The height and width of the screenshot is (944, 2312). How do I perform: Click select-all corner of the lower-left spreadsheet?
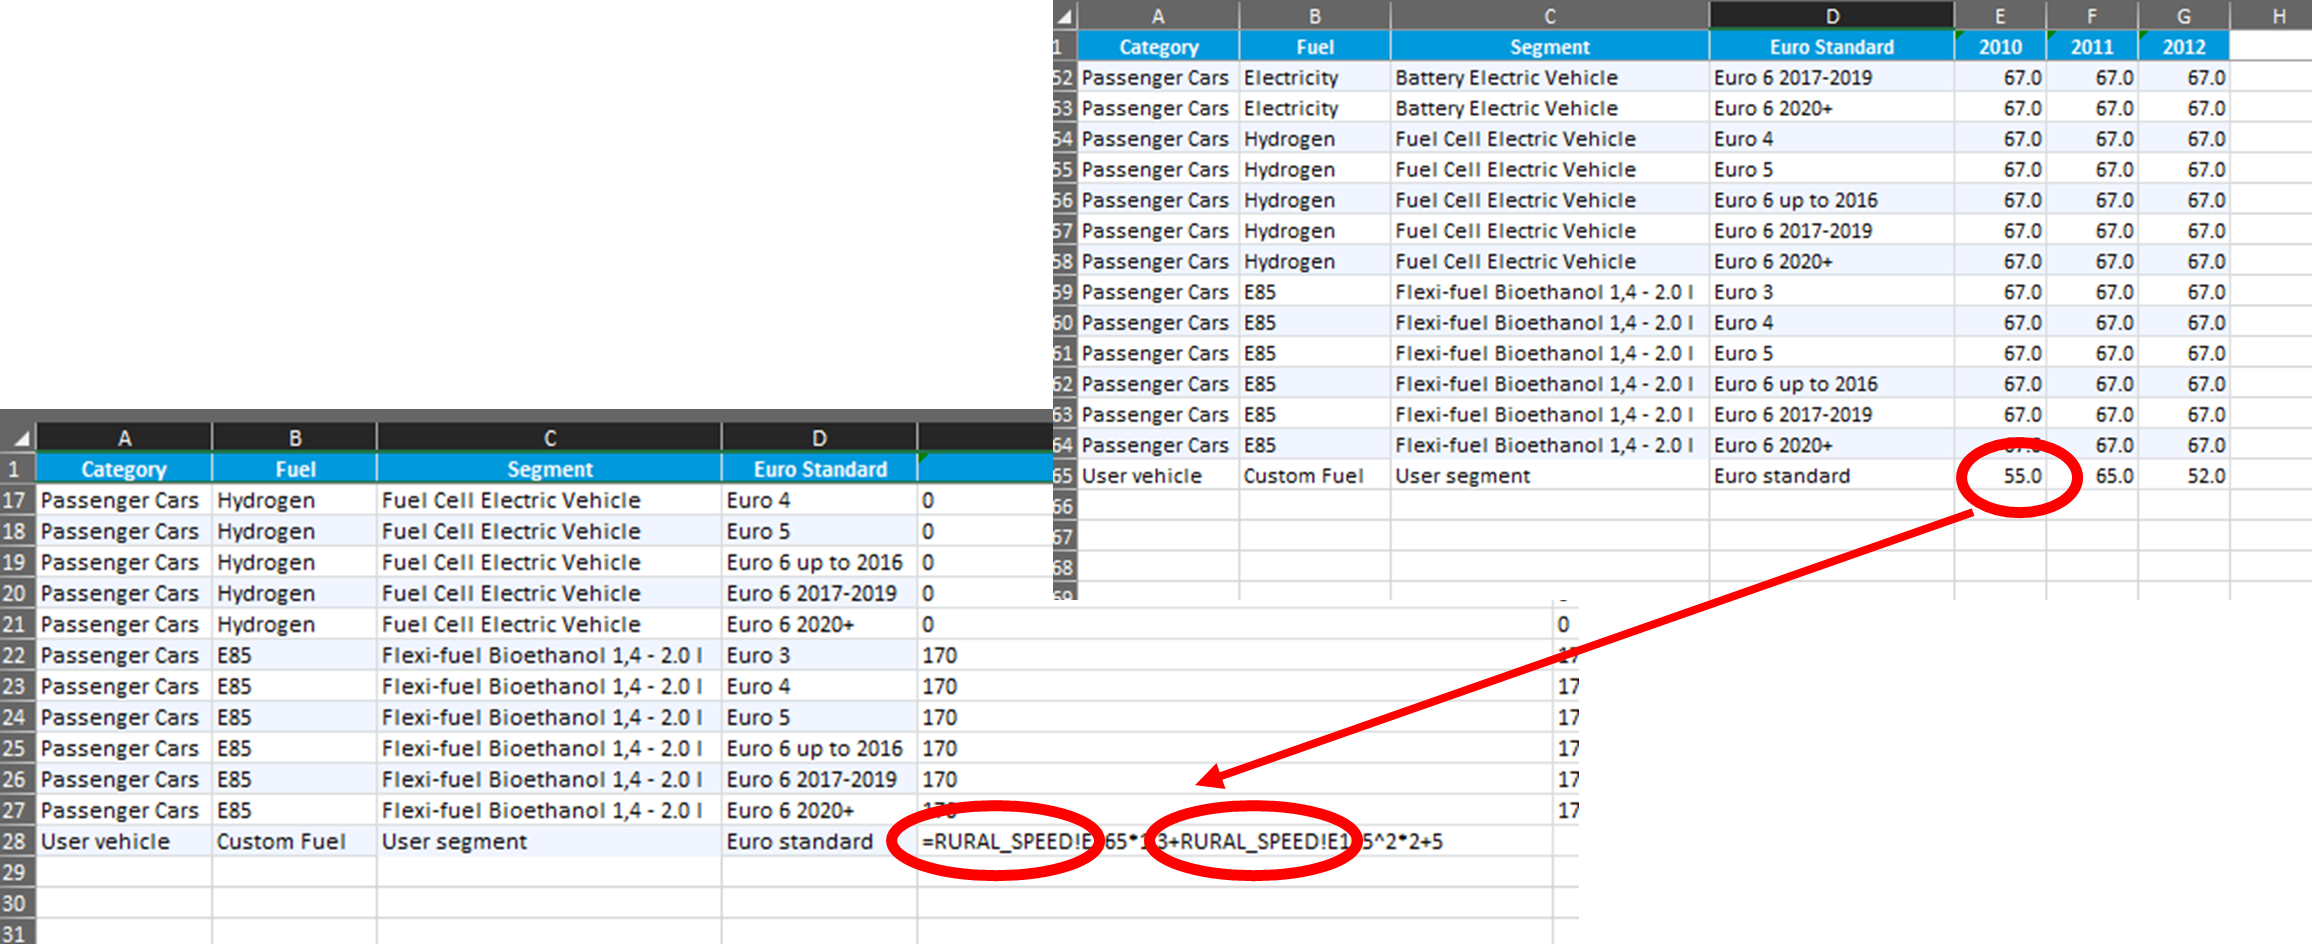tap(19, 438)
